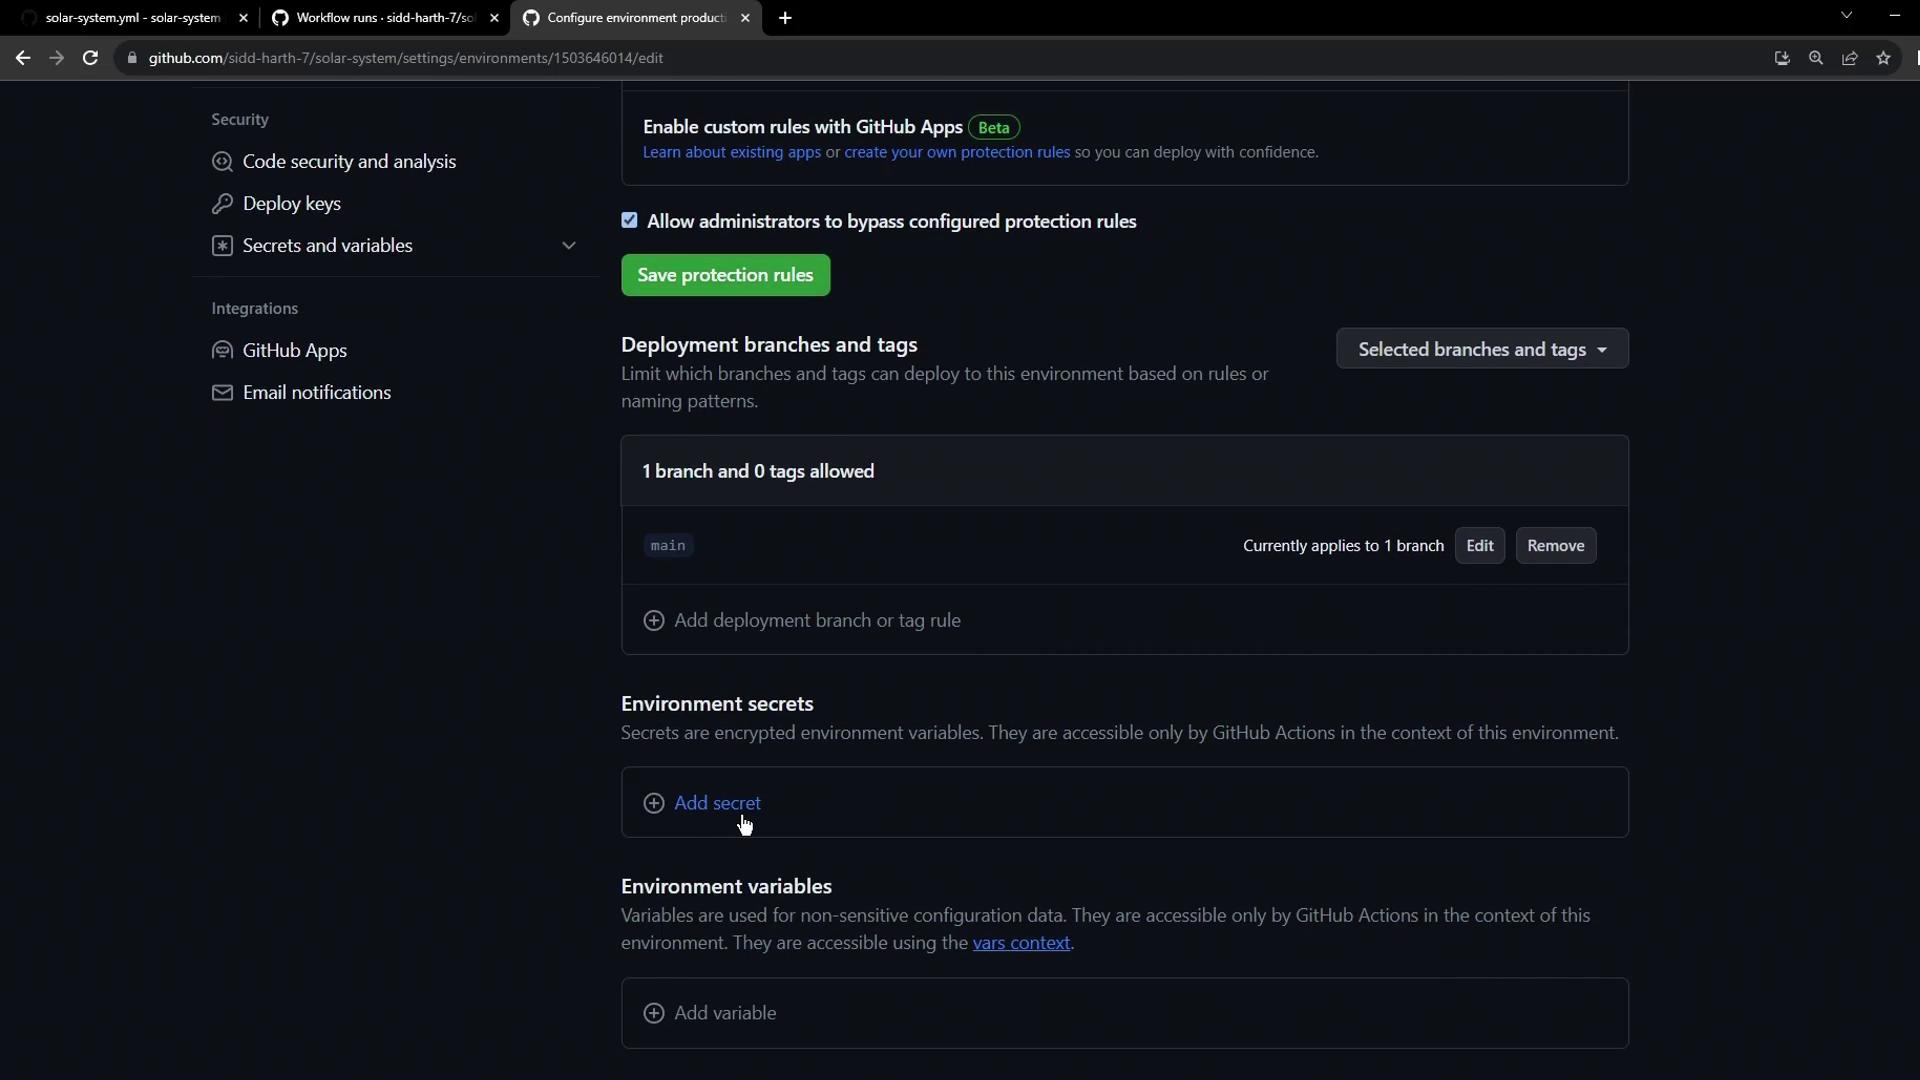Remove the main branch rule
The image size is (1920, 1080).
click(x=1555, y=546)
